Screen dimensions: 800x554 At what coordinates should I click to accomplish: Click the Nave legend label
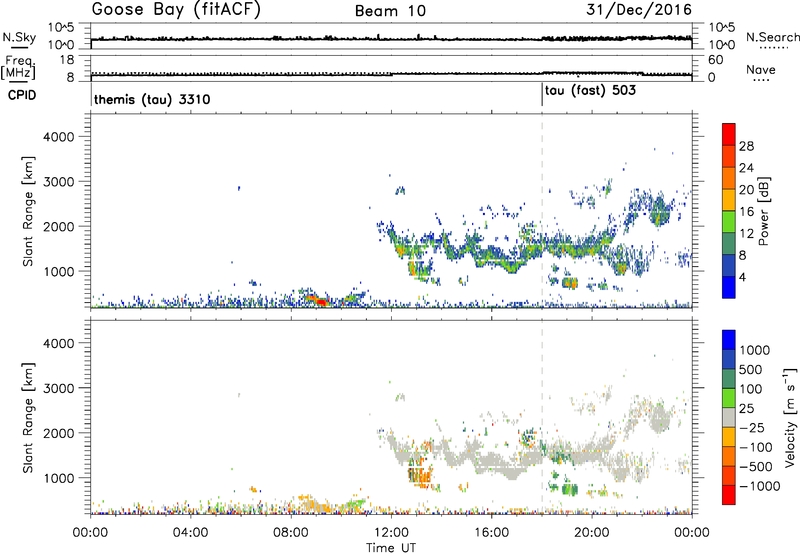coord(761,70)
